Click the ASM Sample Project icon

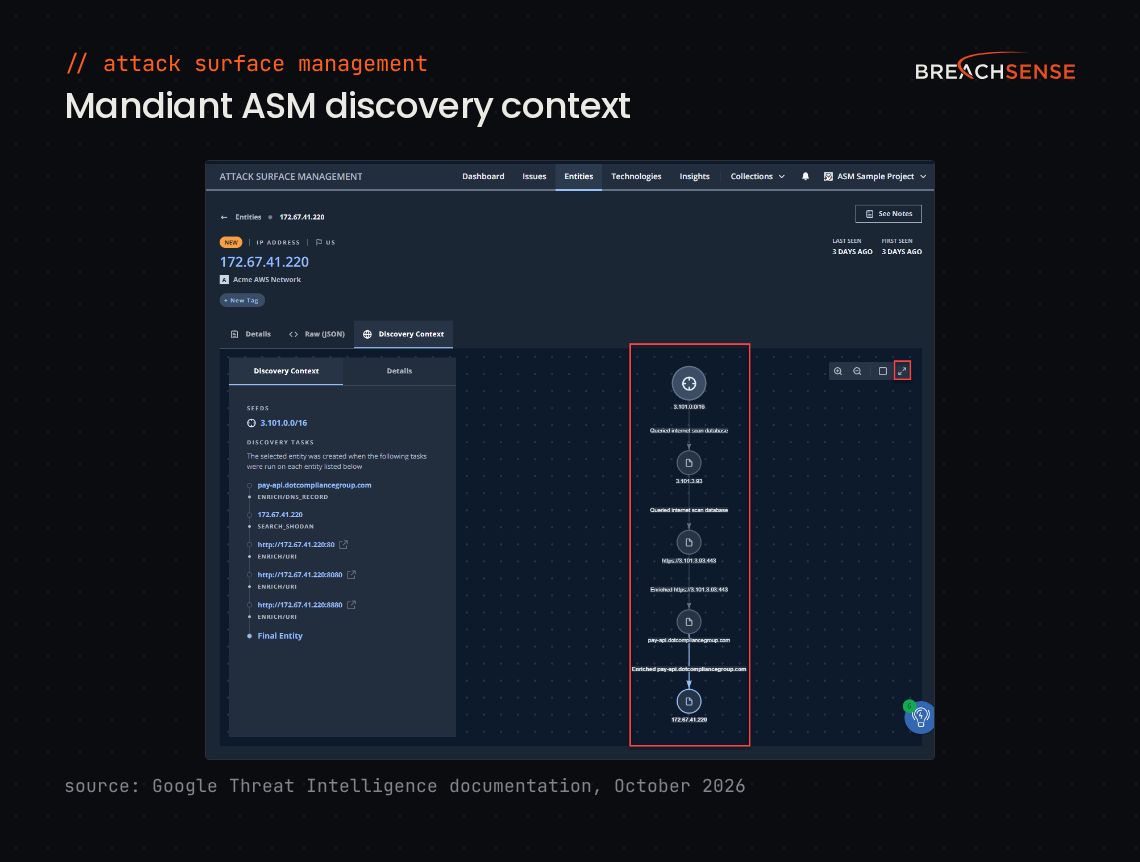click(x=828, y=177)
